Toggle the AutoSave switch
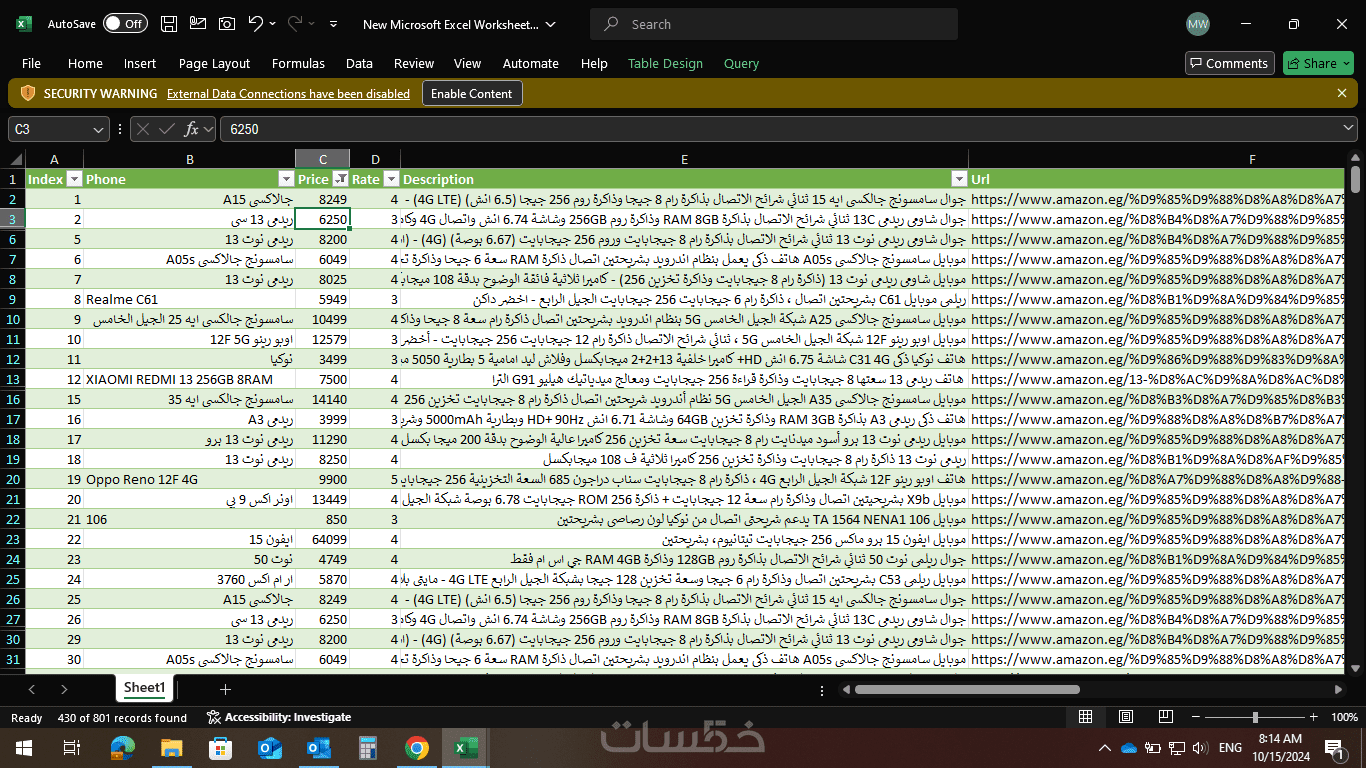1366x768 pixels. click(125, 24)
